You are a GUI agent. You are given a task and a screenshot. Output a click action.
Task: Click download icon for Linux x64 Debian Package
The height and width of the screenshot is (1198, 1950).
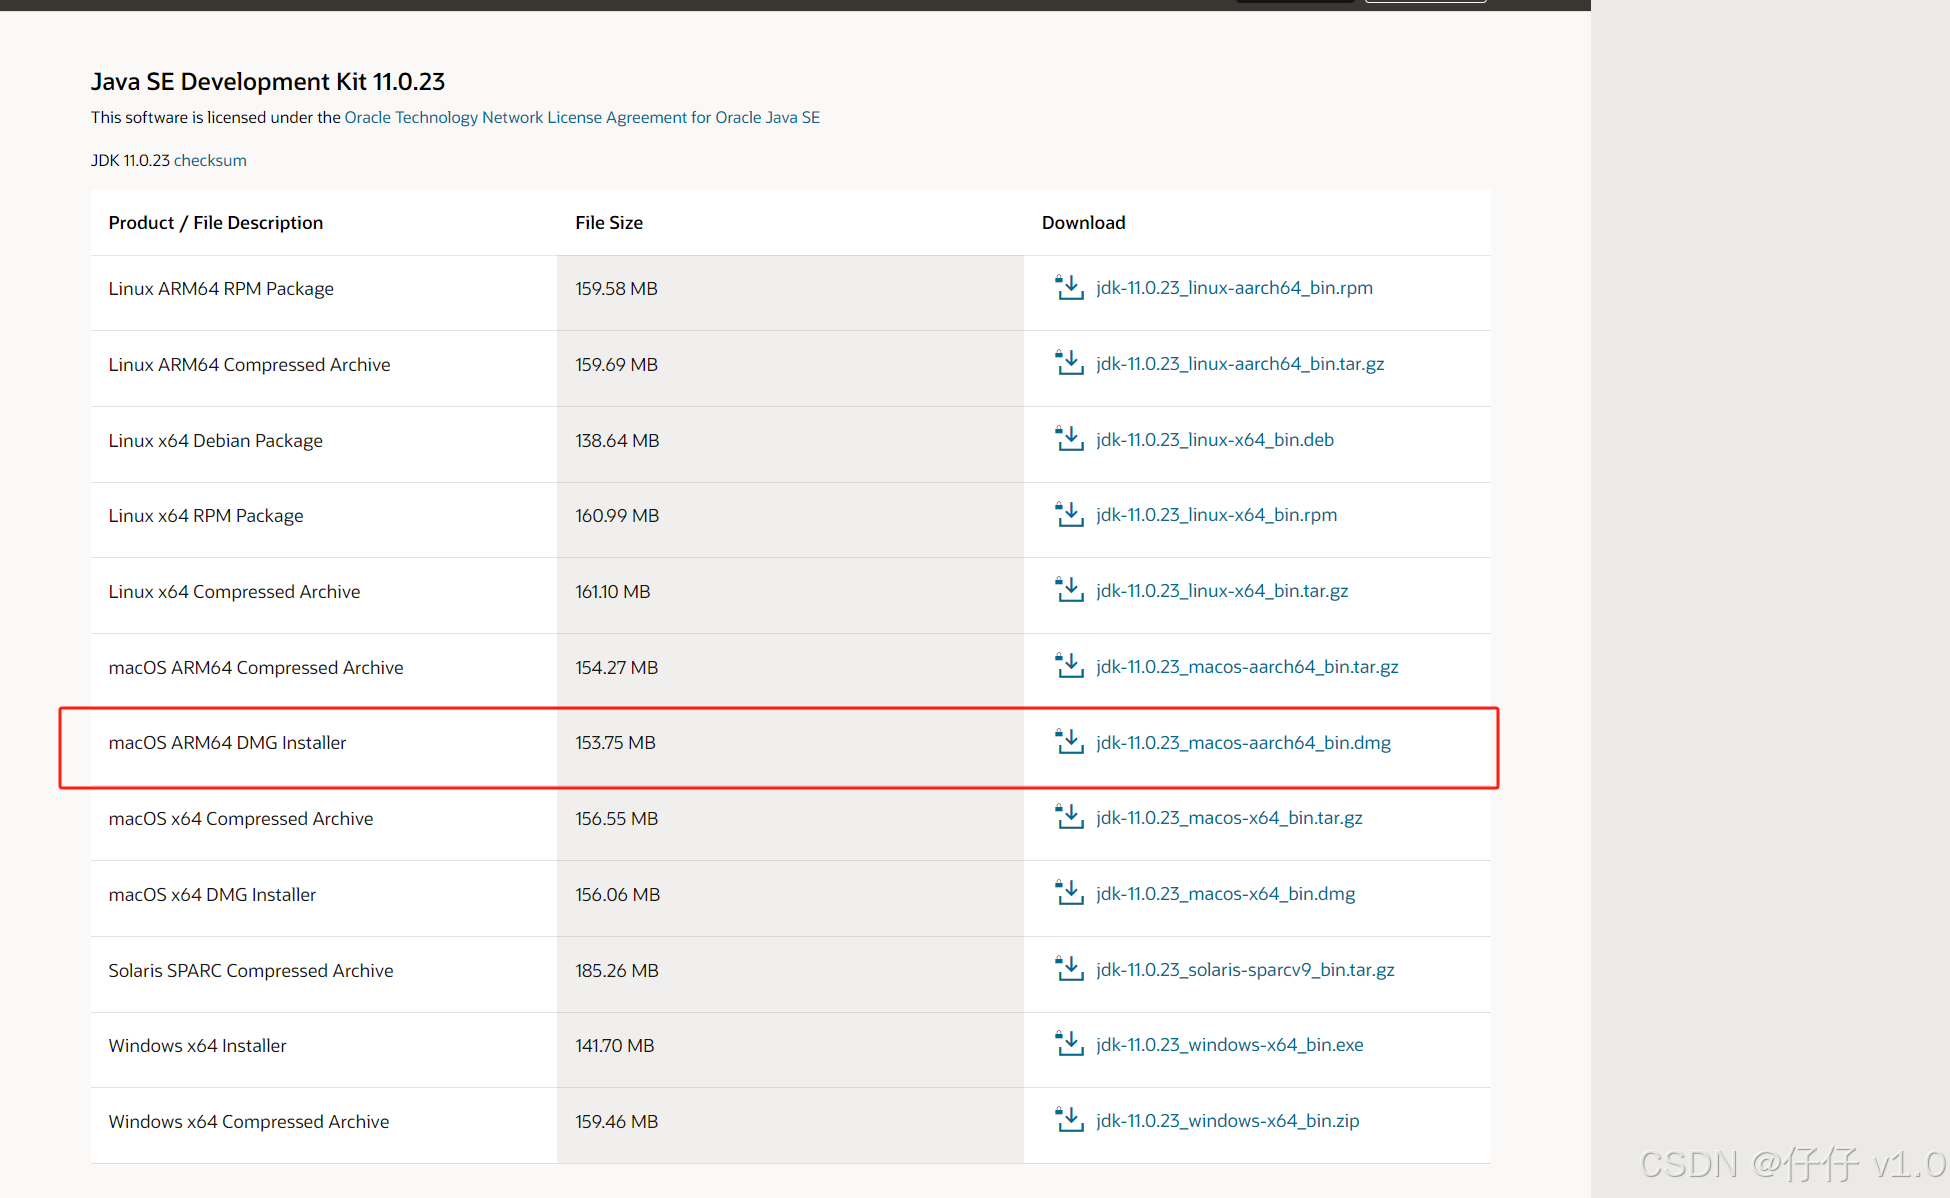(x=1069, y=439)
